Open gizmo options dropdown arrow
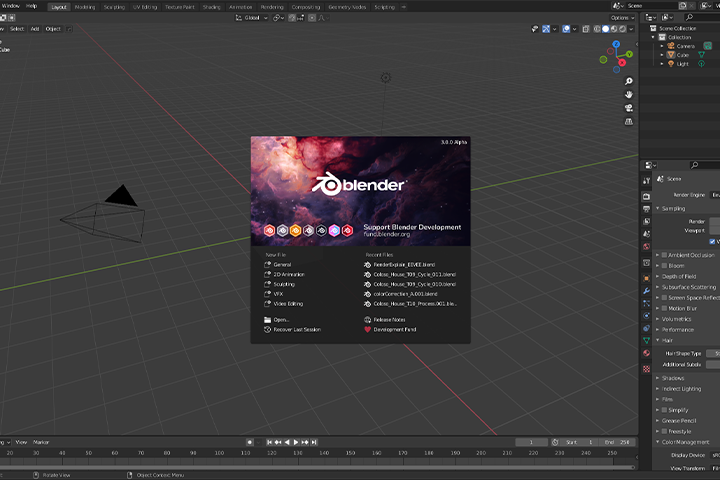Image resolution: width=720 pixels, height=480 pixels. pyautogui.click(x=554, y=29)
